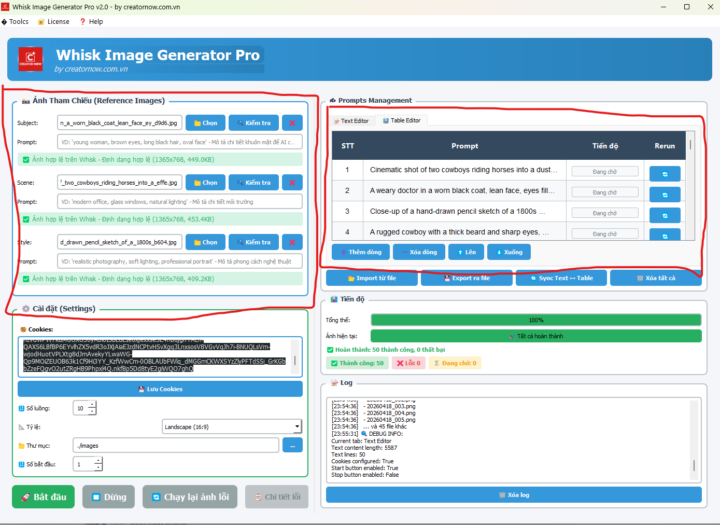Click the Xóa dòng button
The image size is (720, 525).
point(419,252)
